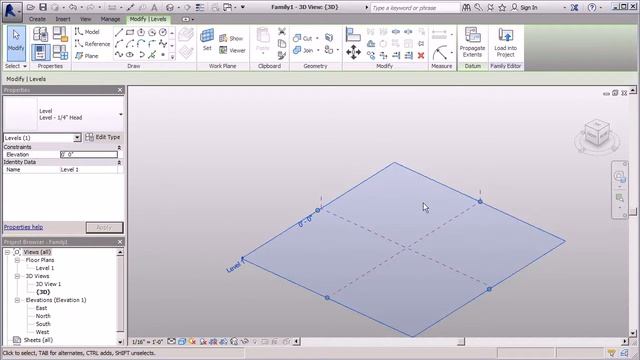Select the Ellipse draw tool
Viewport: 640px width, 360px height.
[x=130, y=55]
